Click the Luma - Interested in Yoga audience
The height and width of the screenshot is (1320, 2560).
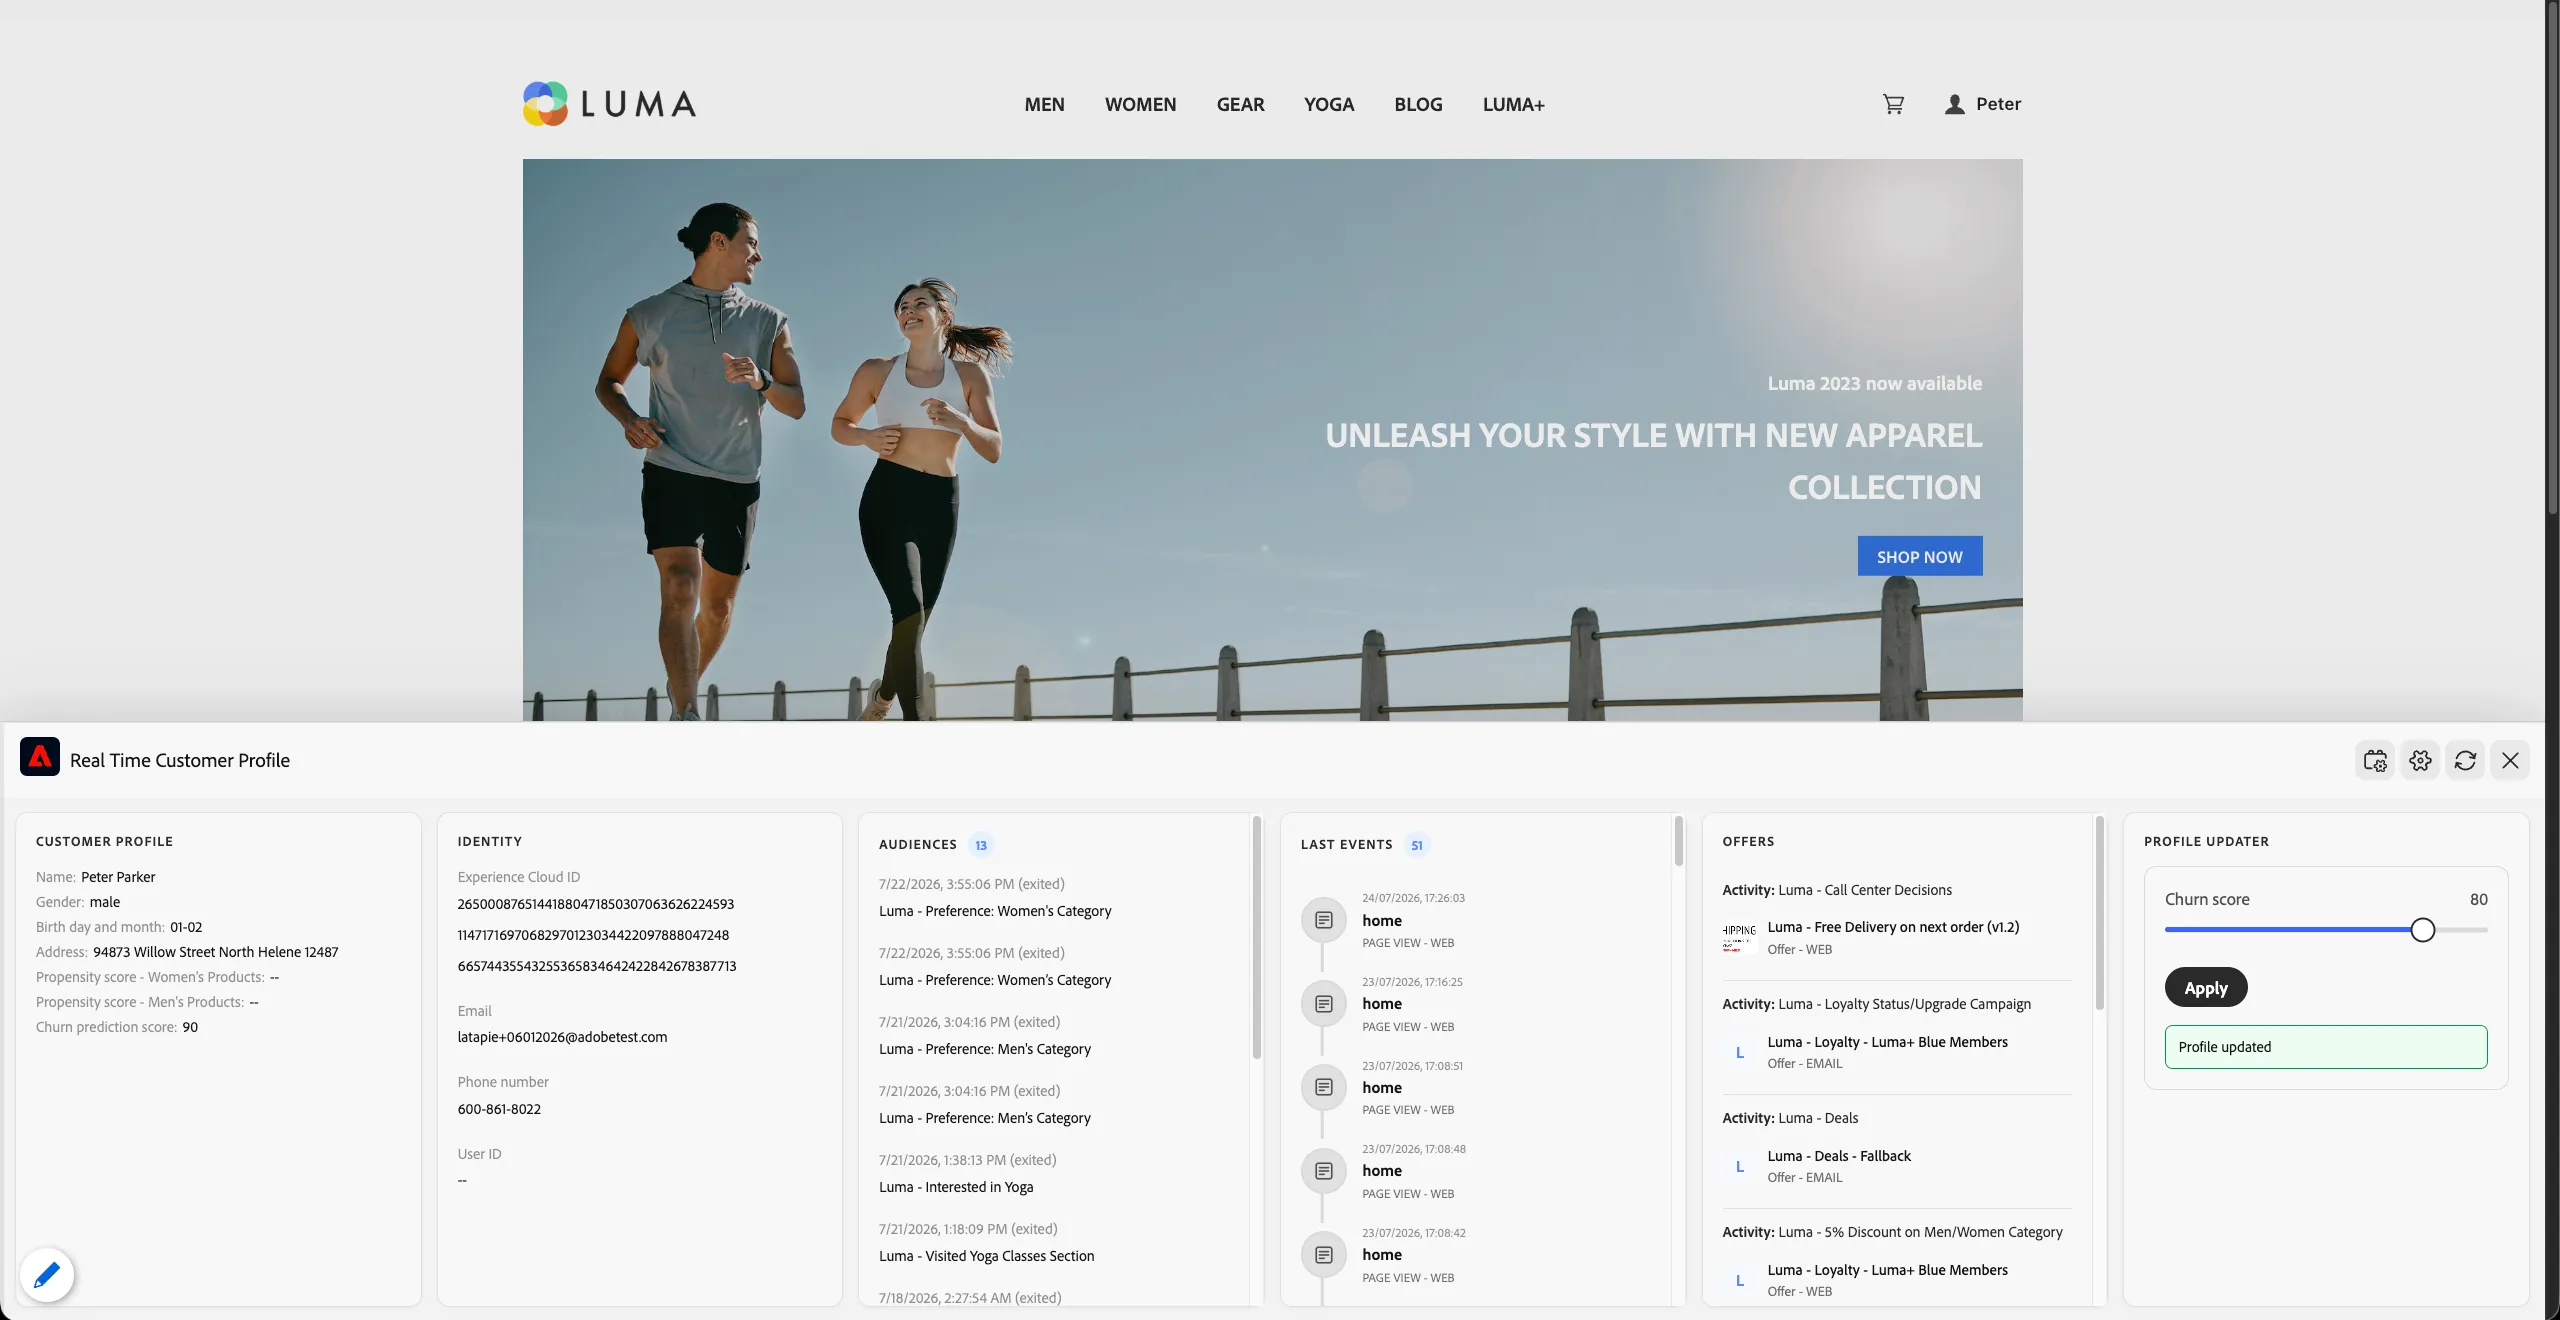pyautogui.click(x=956, y=1187)
